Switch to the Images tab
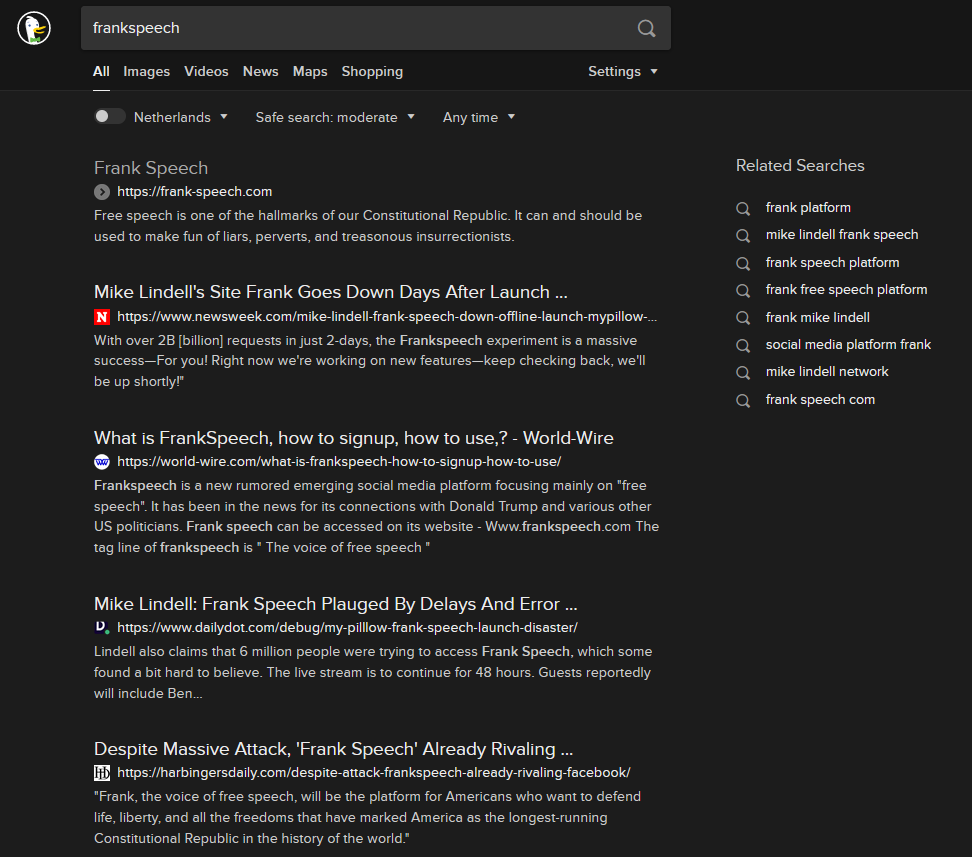The image size is (972, 857). pyautogui.click(x=146, y=71)
